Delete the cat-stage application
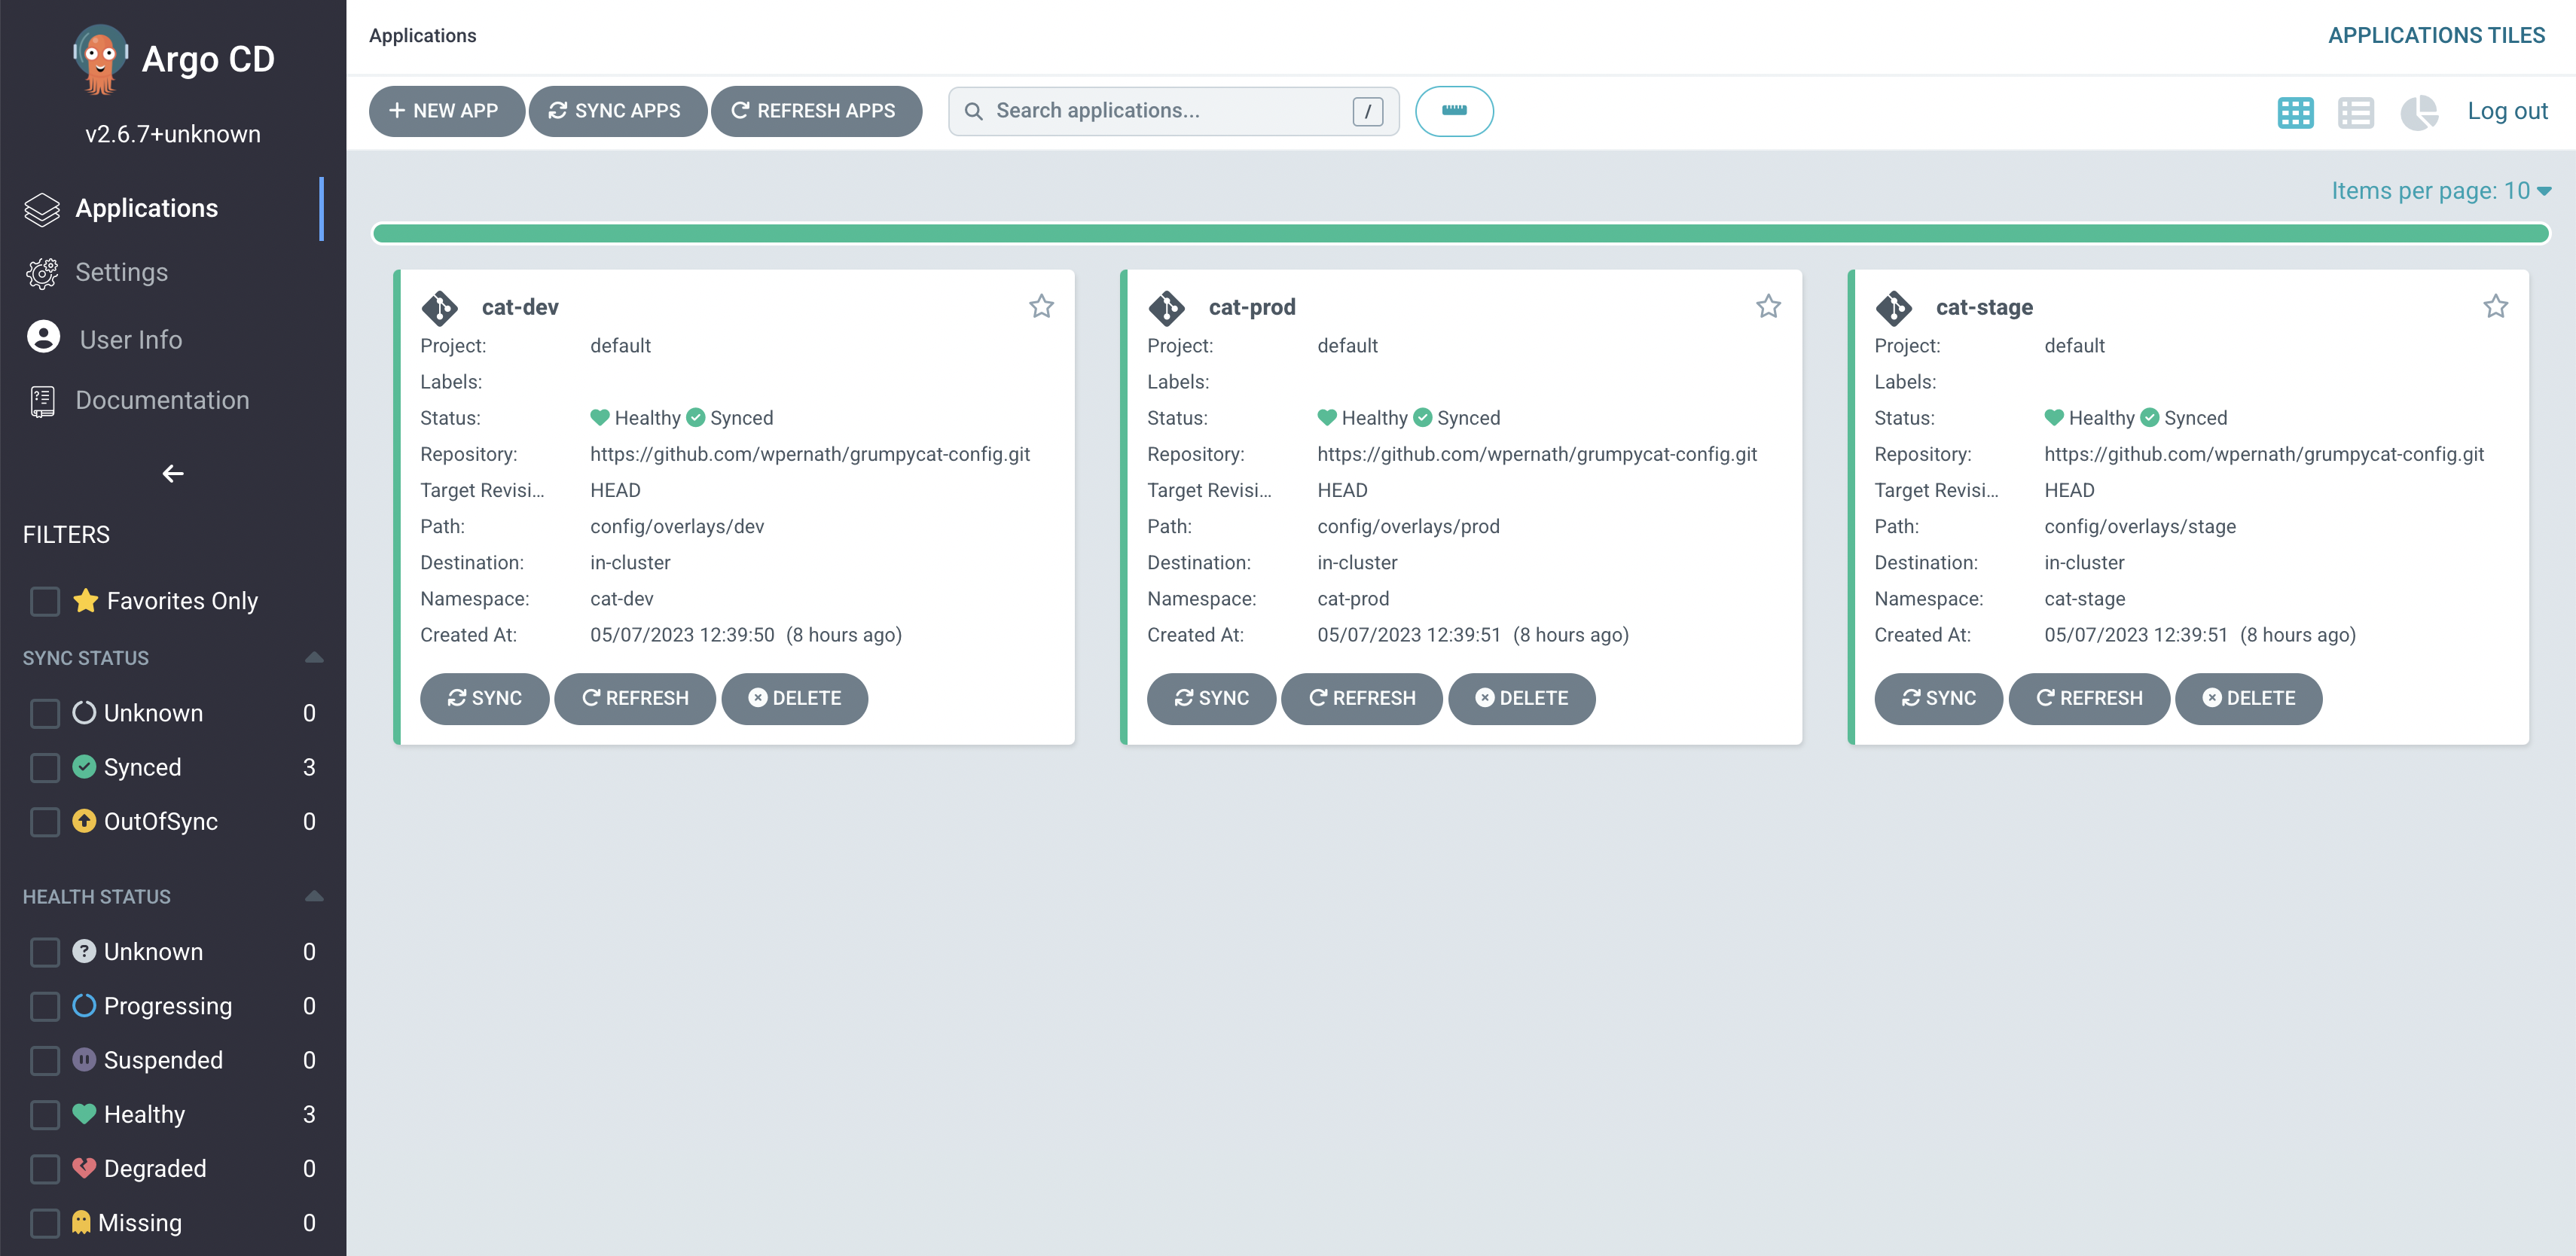The image size is (2576, 1256). (2249, 698)
